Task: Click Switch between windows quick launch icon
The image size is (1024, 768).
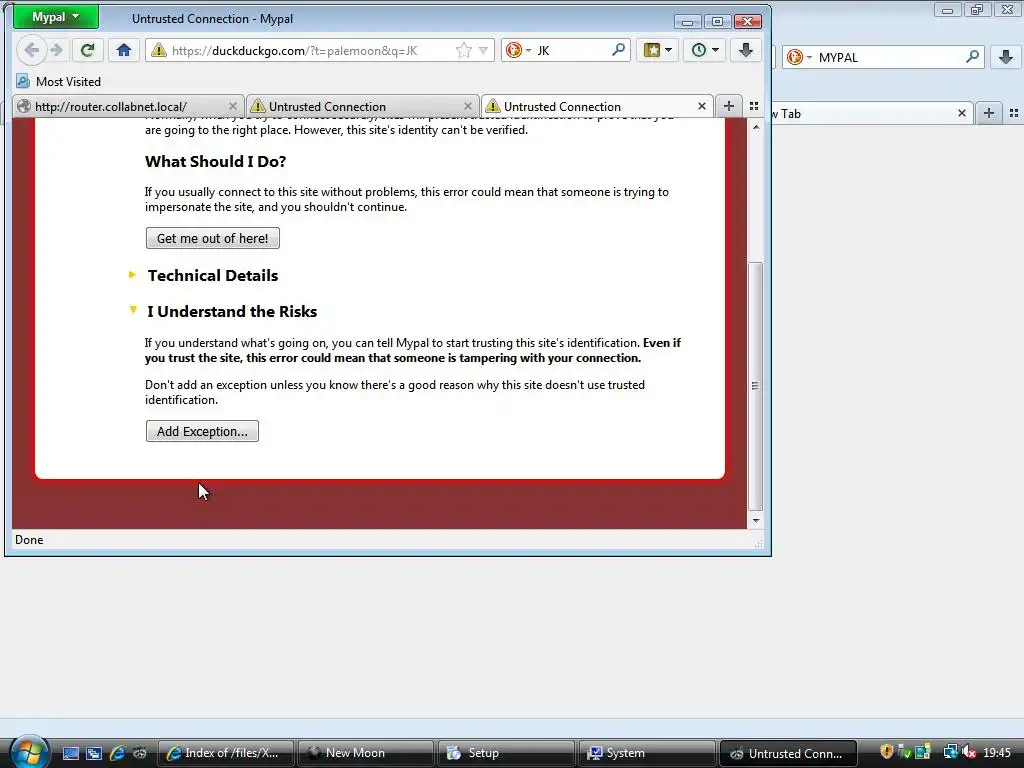Action: point(94,753)
